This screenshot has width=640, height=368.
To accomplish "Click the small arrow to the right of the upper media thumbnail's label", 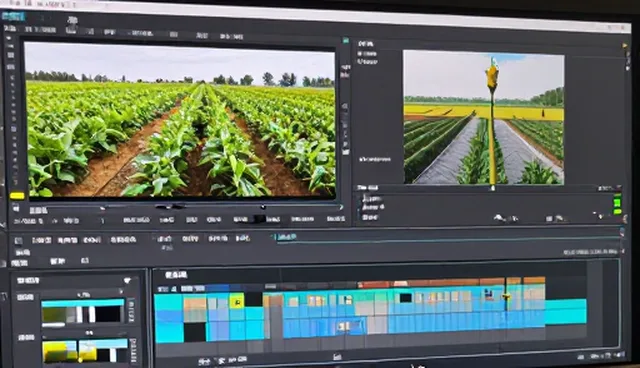I will point(120,292).
